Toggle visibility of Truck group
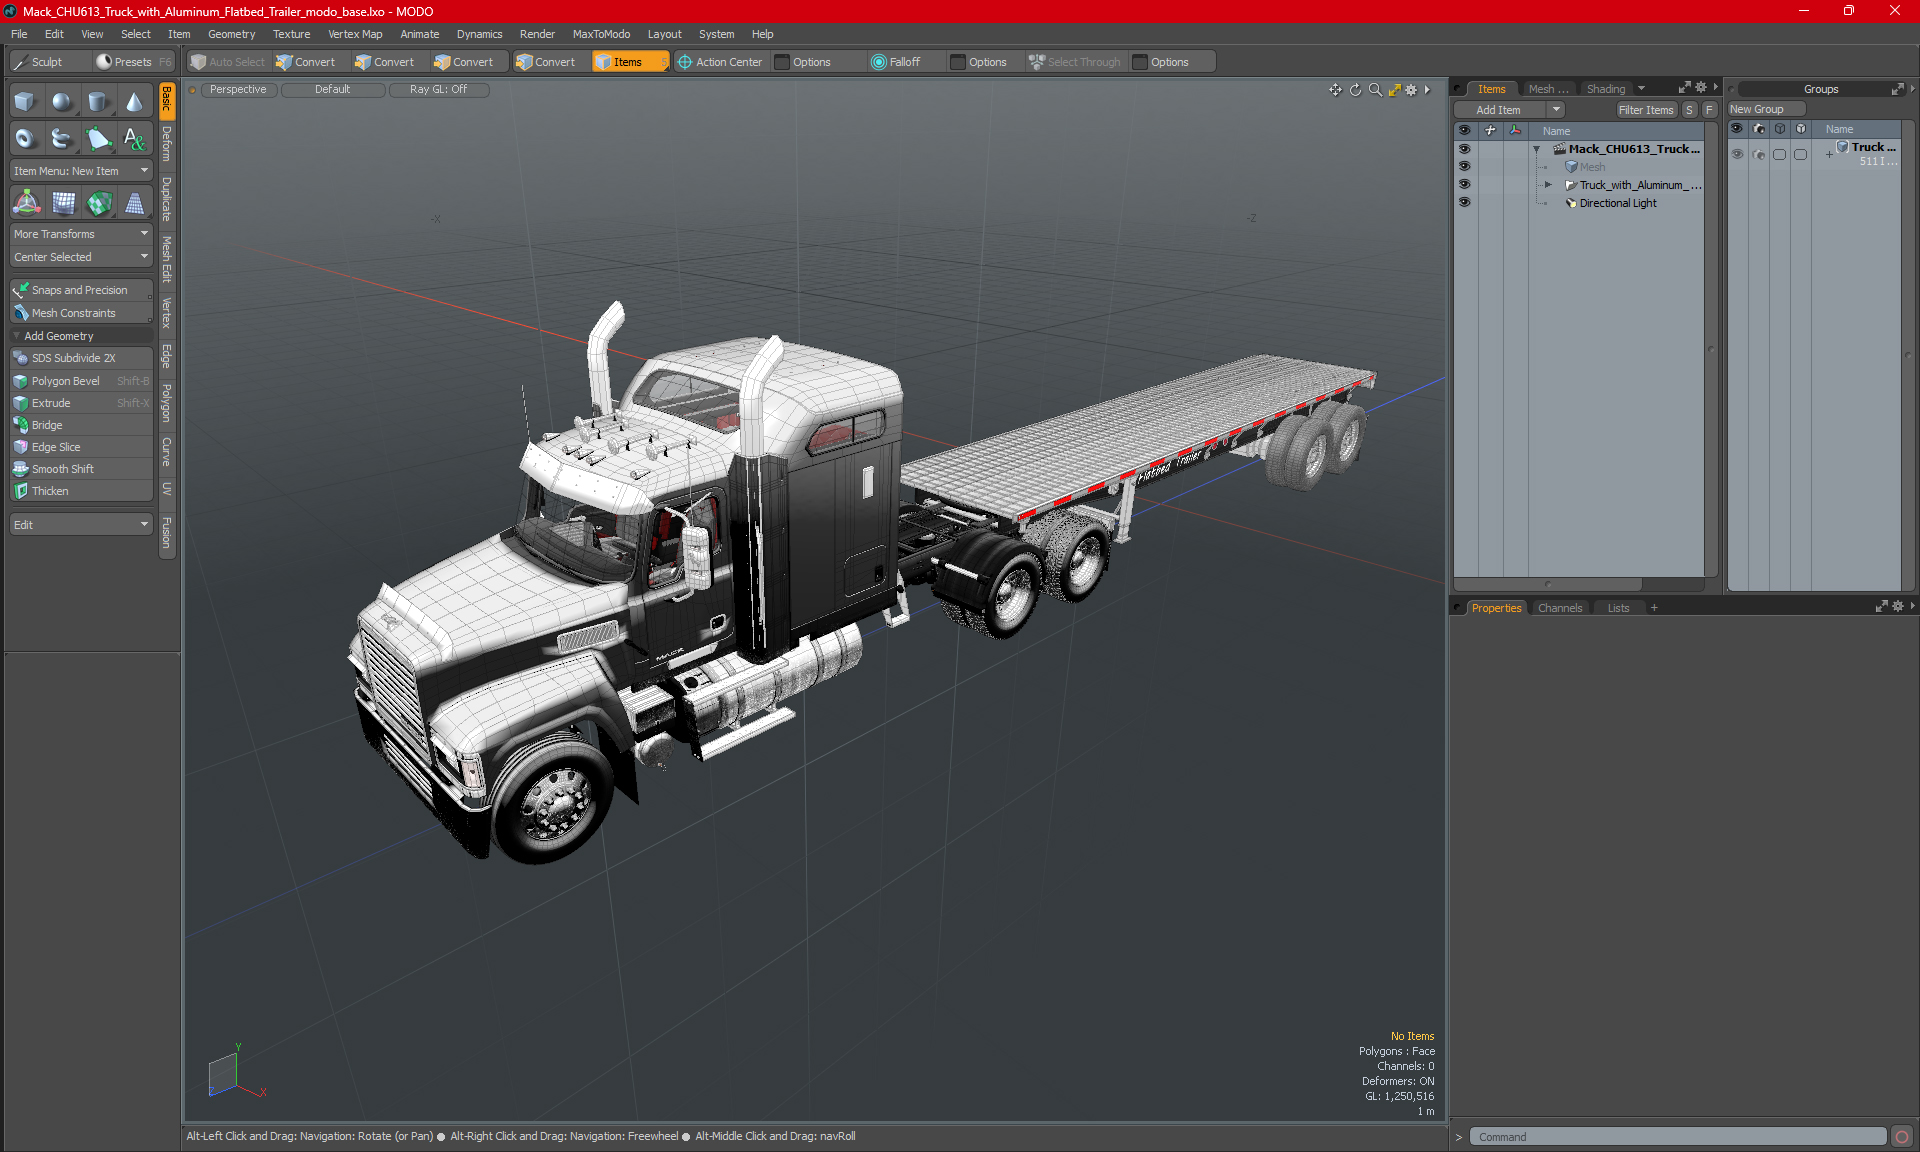Screen dimensions: 1920x1152 (1737, 154)
